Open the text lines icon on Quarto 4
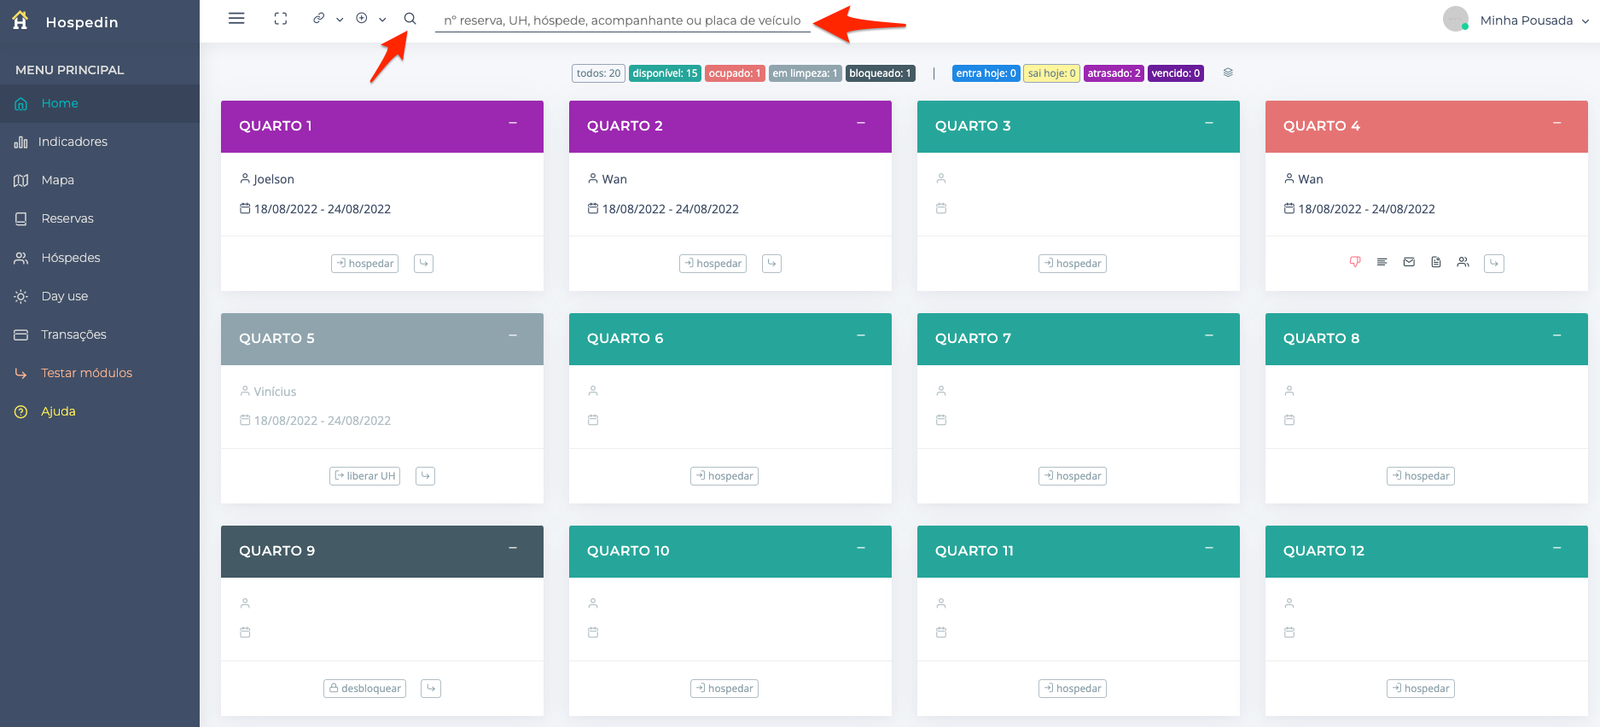The width and height of the screenshot is (1600, 727). coord(1382,262)
